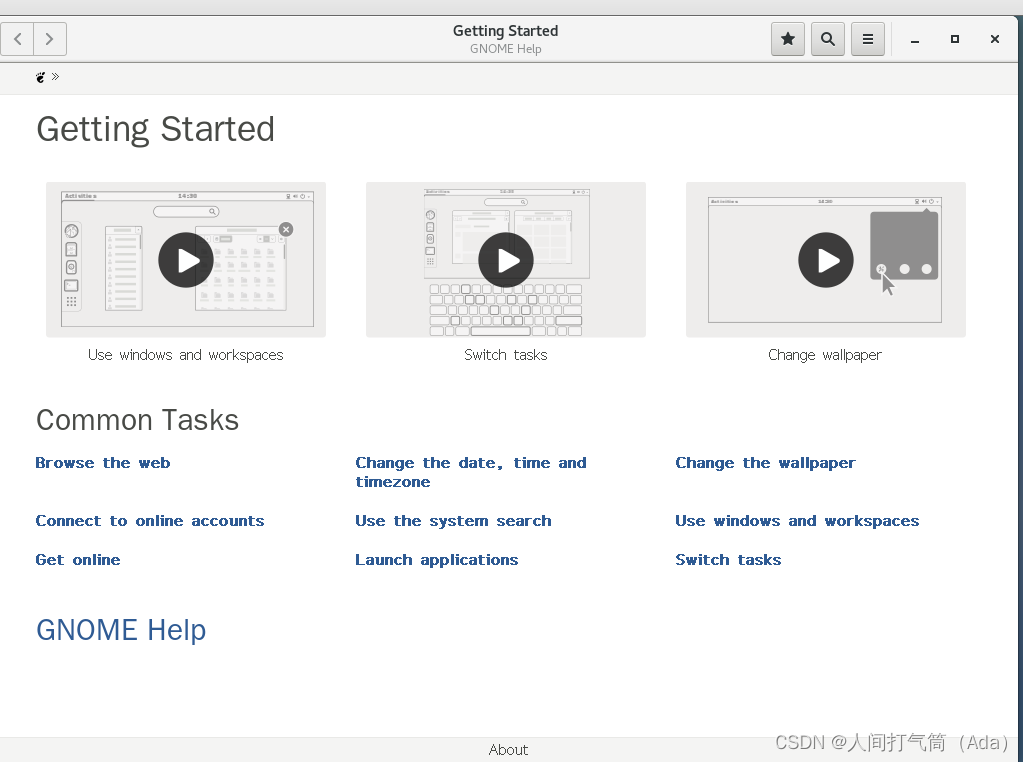Open Connect to online accounts link
The height and width of the screenshot is (762, 1023).
[149, 521]
